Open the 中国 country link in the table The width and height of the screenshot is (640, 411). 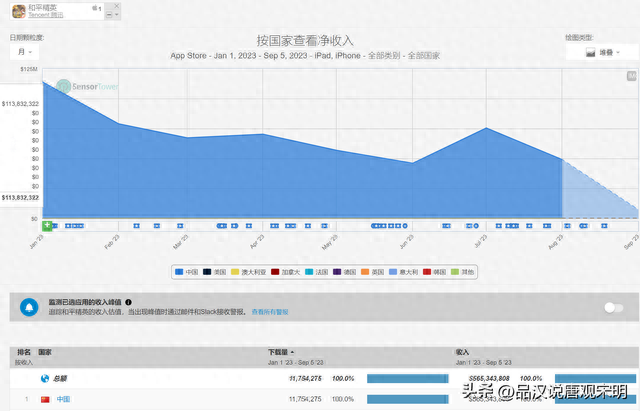63,399
